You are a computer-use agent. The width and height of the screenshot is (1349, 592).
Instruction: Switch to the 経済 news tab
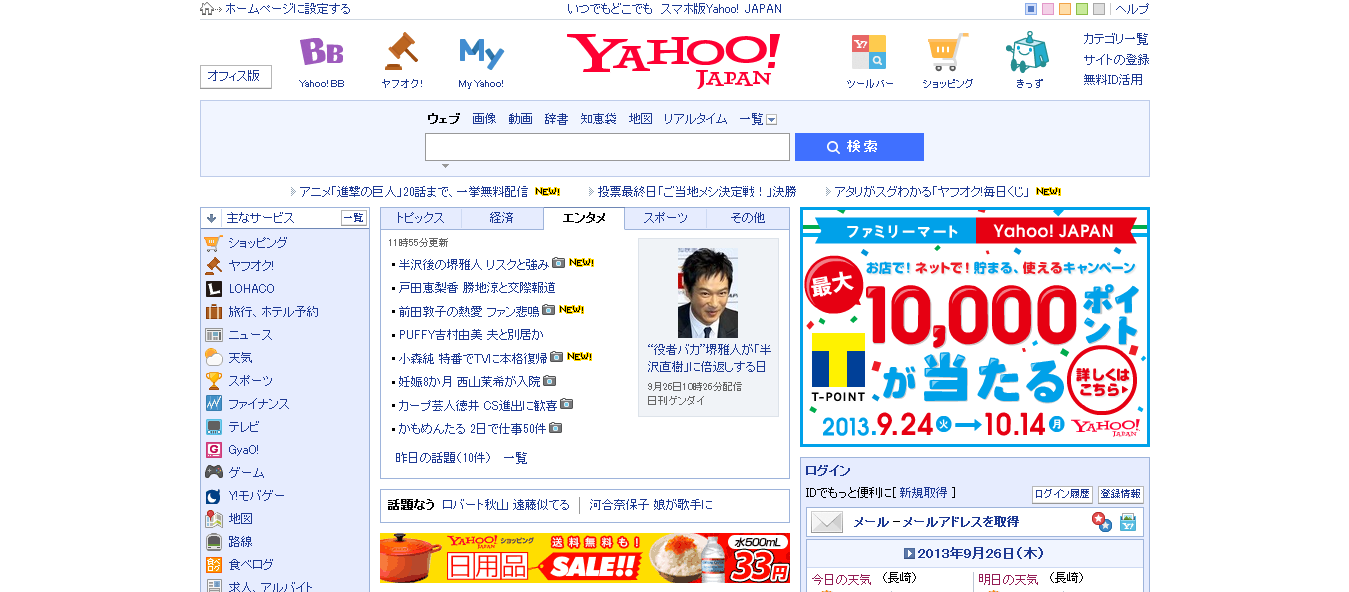pos(502,218)
